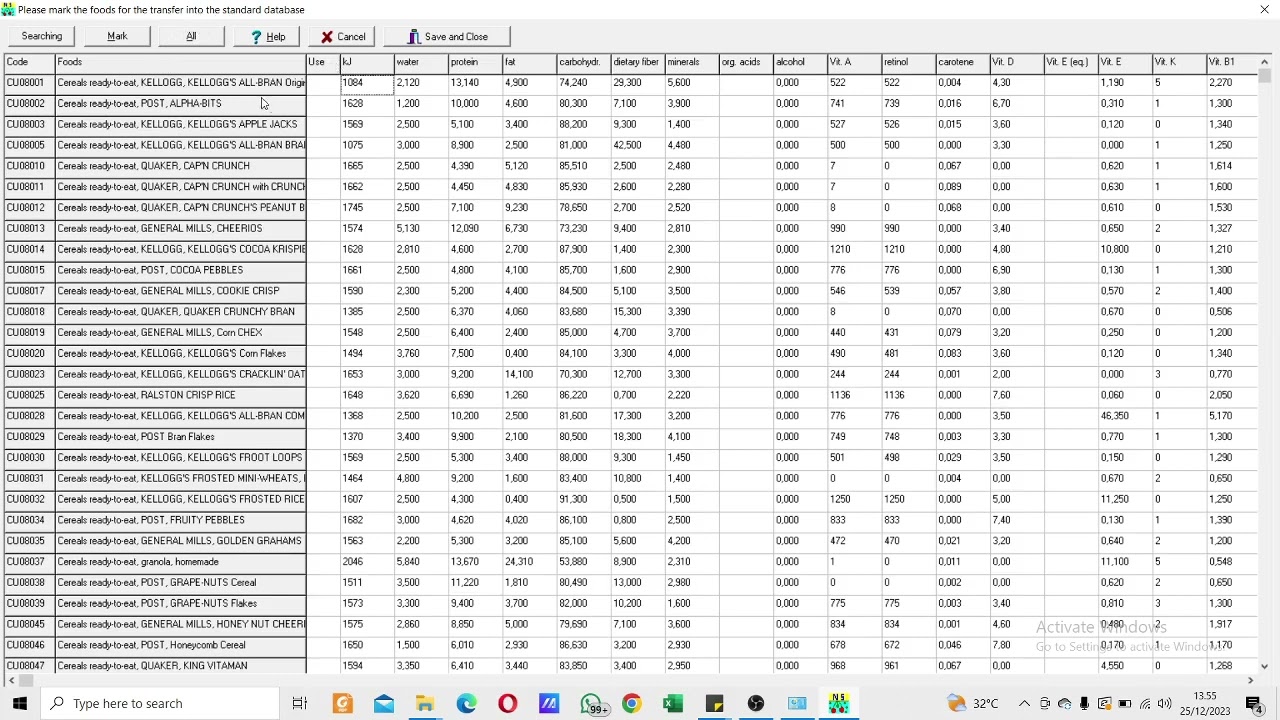Select the All button
The width and height of the screenshot is (1280, 720).
click(x=191, y=37)
